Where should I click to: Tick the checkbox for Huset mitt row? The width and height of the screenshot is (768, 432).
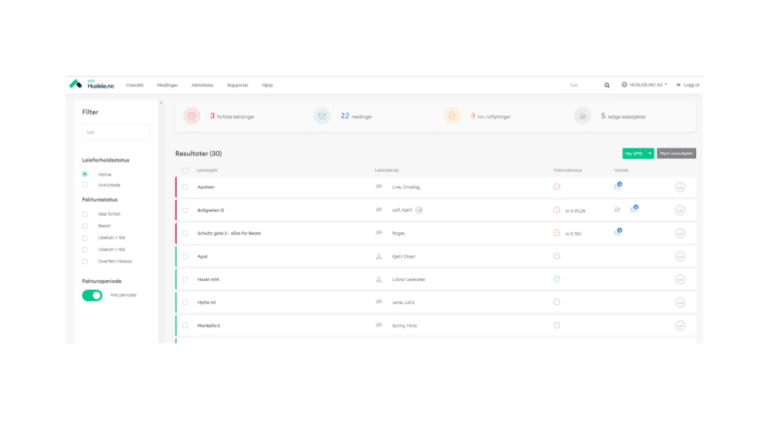pyautogui.click(x=185, y=279)
